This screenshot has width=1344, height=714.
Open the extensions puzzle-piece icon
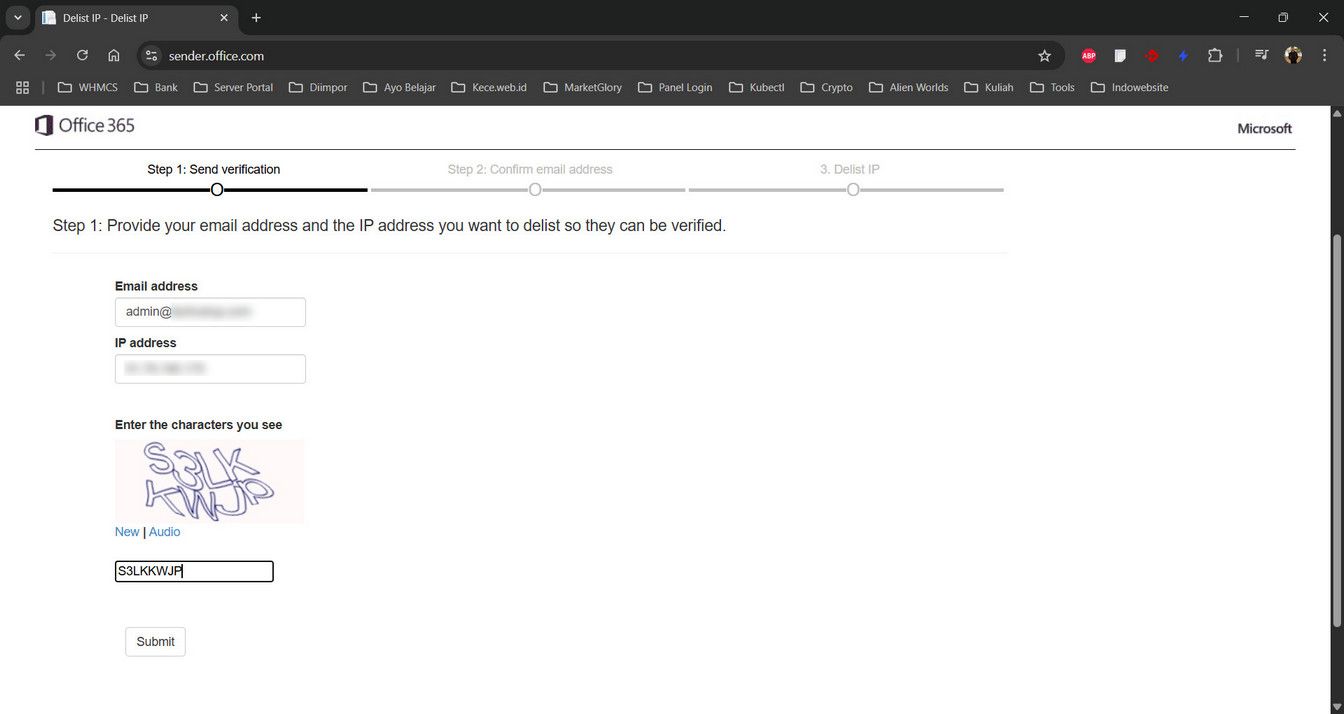pos(1215,56)
